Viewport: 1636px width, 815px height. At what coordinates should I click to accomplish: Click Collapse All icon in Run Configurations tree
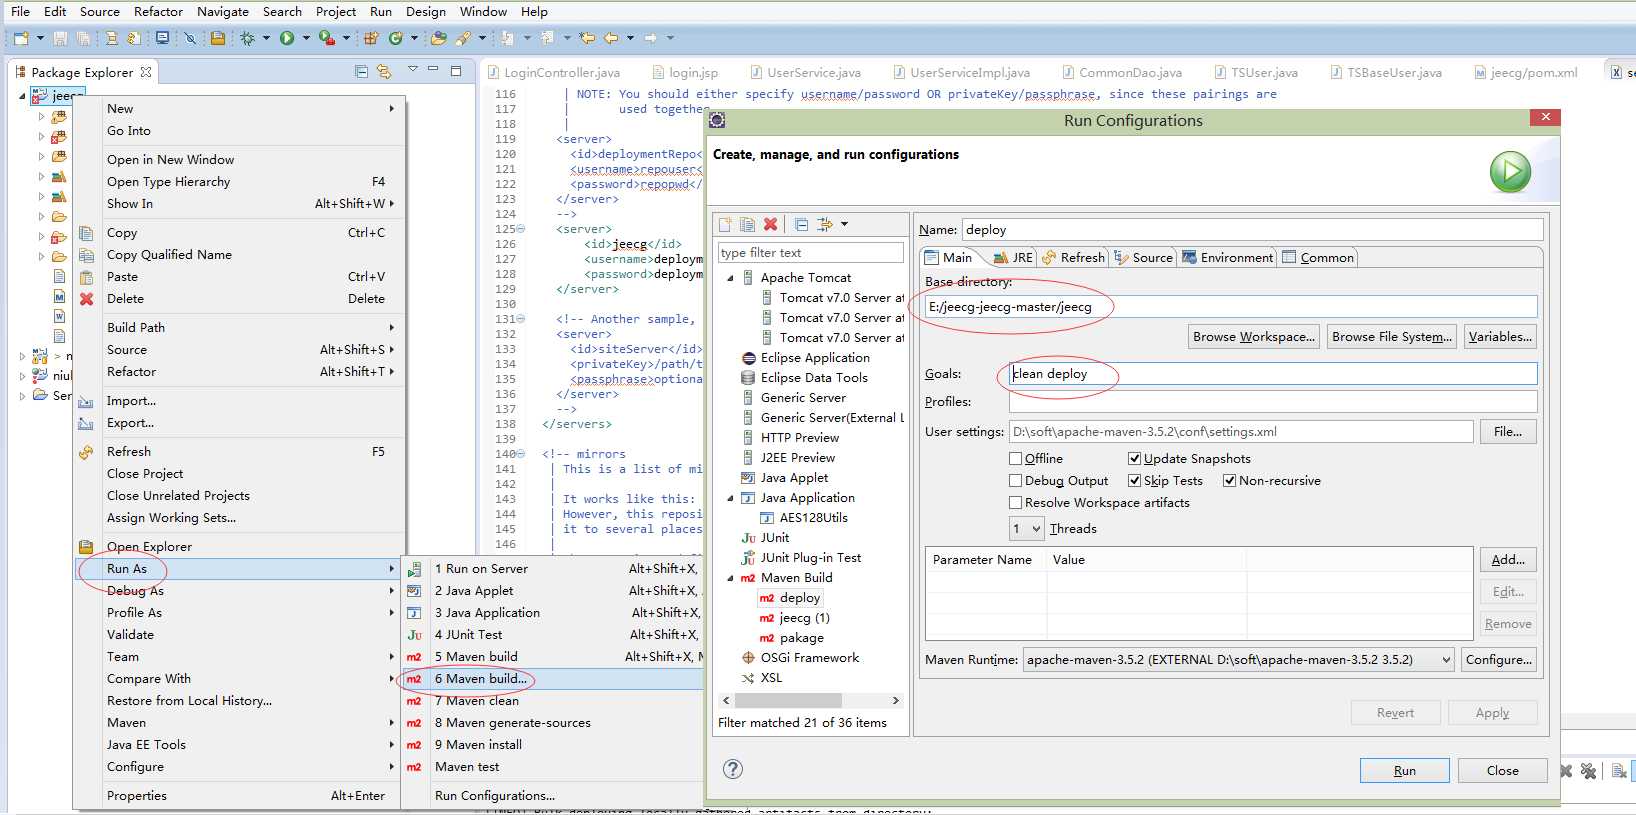tap(801, 224)
